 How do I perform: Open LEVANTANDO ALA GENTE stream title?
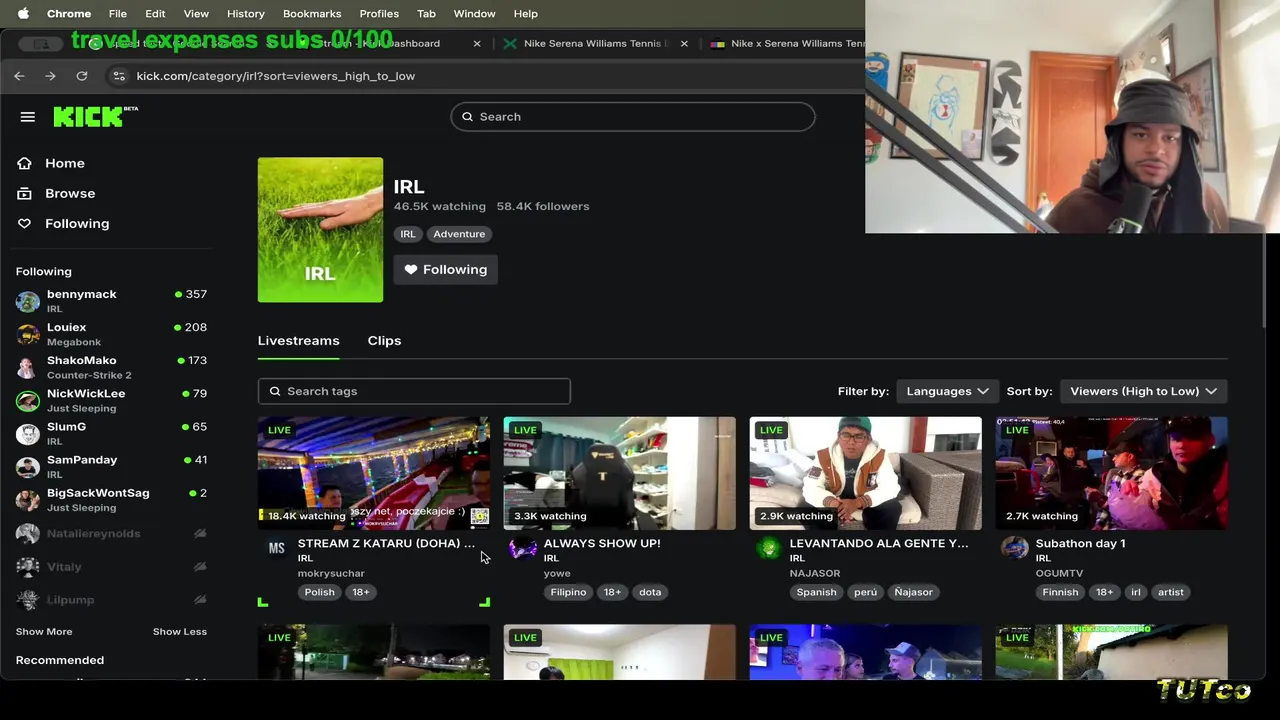[x=879, y=543]
